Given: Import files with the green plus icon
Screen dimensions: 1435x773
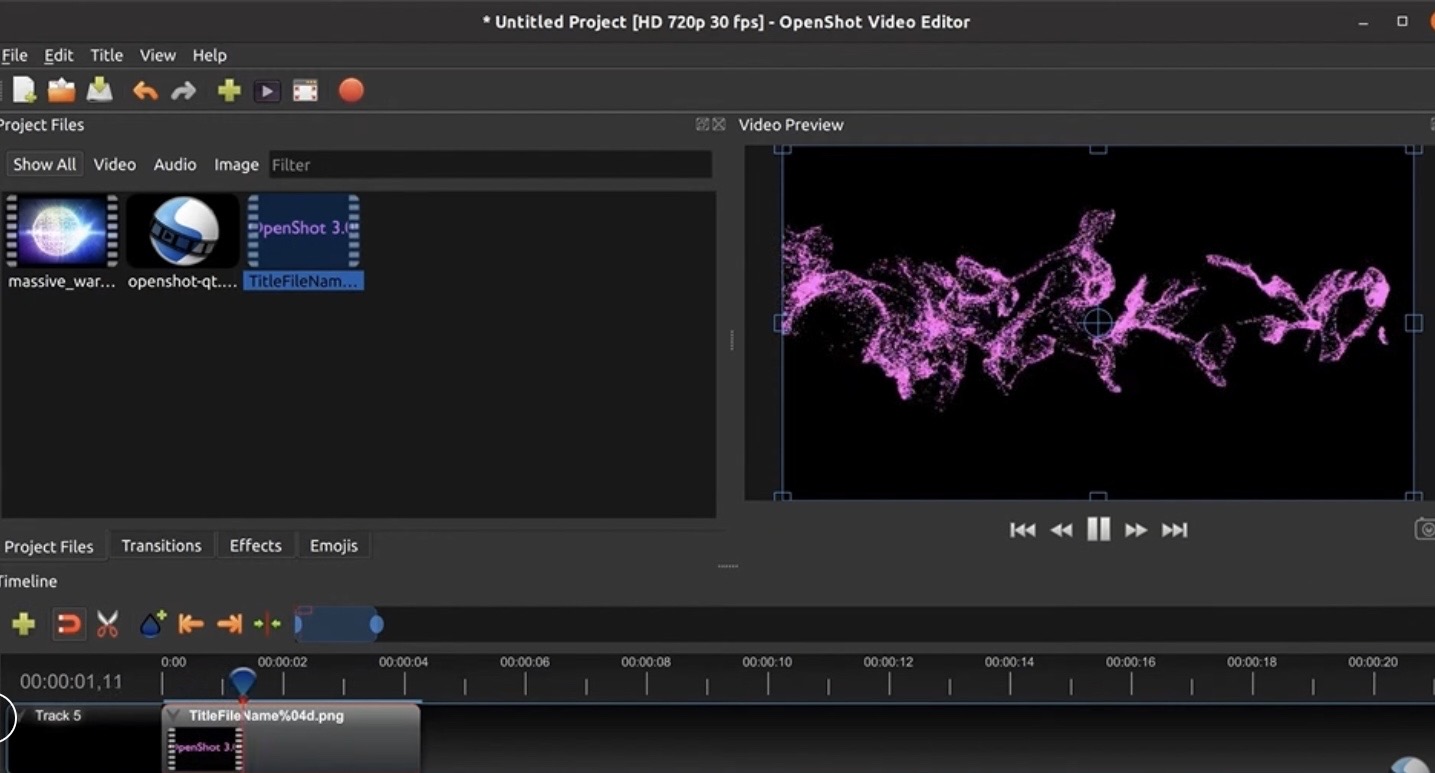Looking at the screenshot, I should click(229, 91).
